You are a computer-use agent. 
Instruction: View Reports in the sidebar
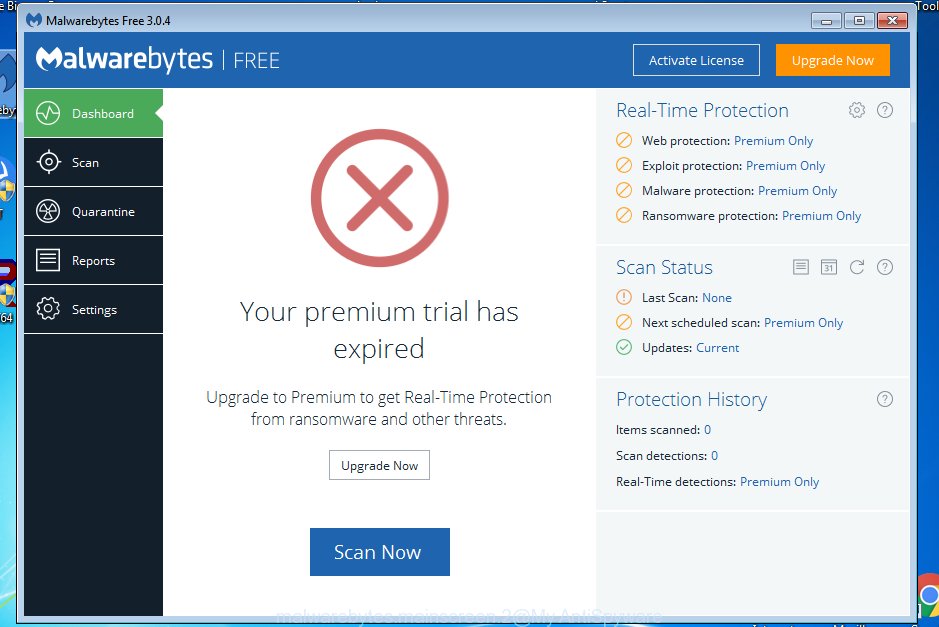(47, 260)
